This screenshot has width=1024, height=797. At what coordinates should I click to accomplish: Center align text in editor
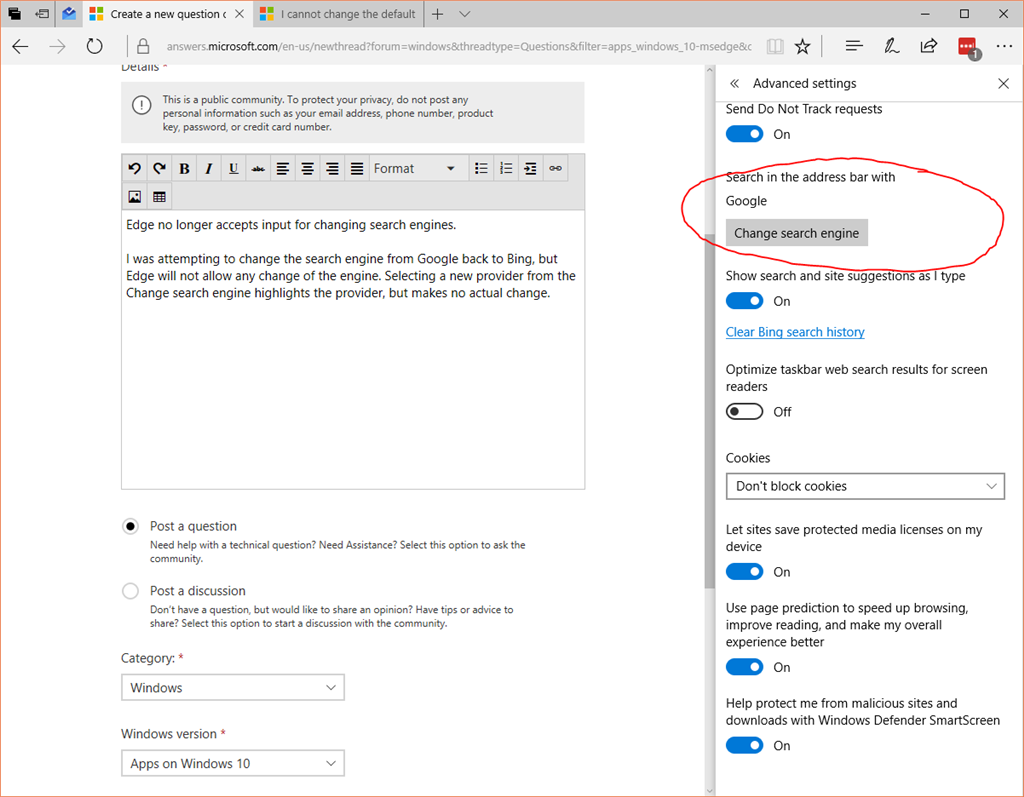[x=308, y=169]
